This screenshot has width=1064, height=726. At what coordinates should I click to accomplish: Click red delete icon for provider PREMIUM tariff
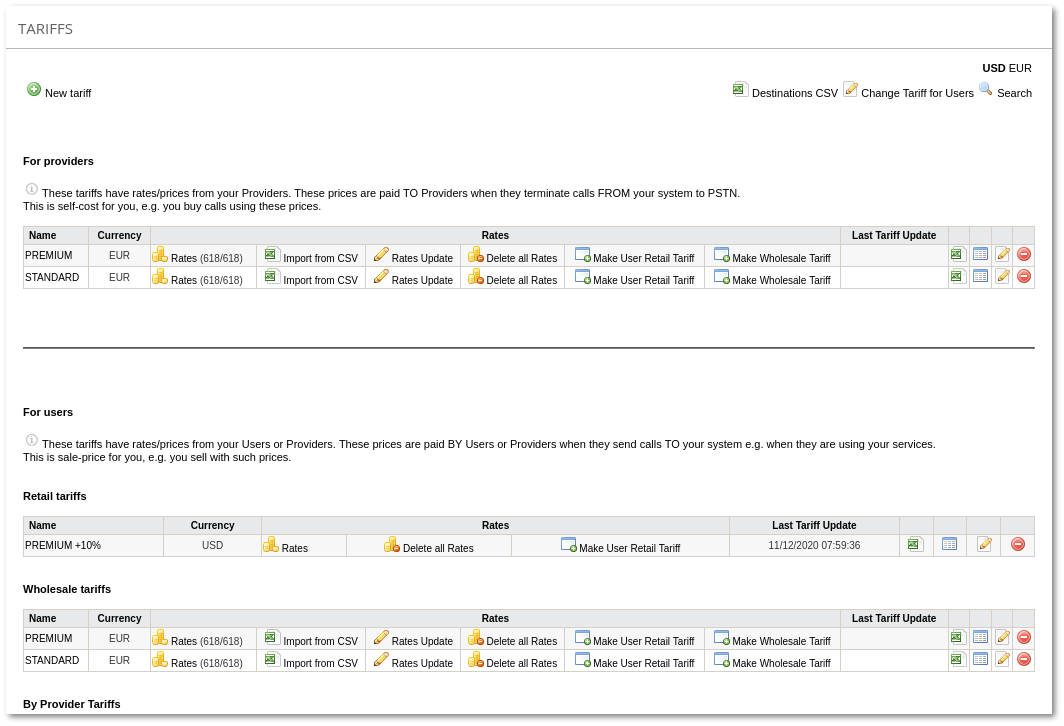pyautogui.click(x=1024, y=255)
